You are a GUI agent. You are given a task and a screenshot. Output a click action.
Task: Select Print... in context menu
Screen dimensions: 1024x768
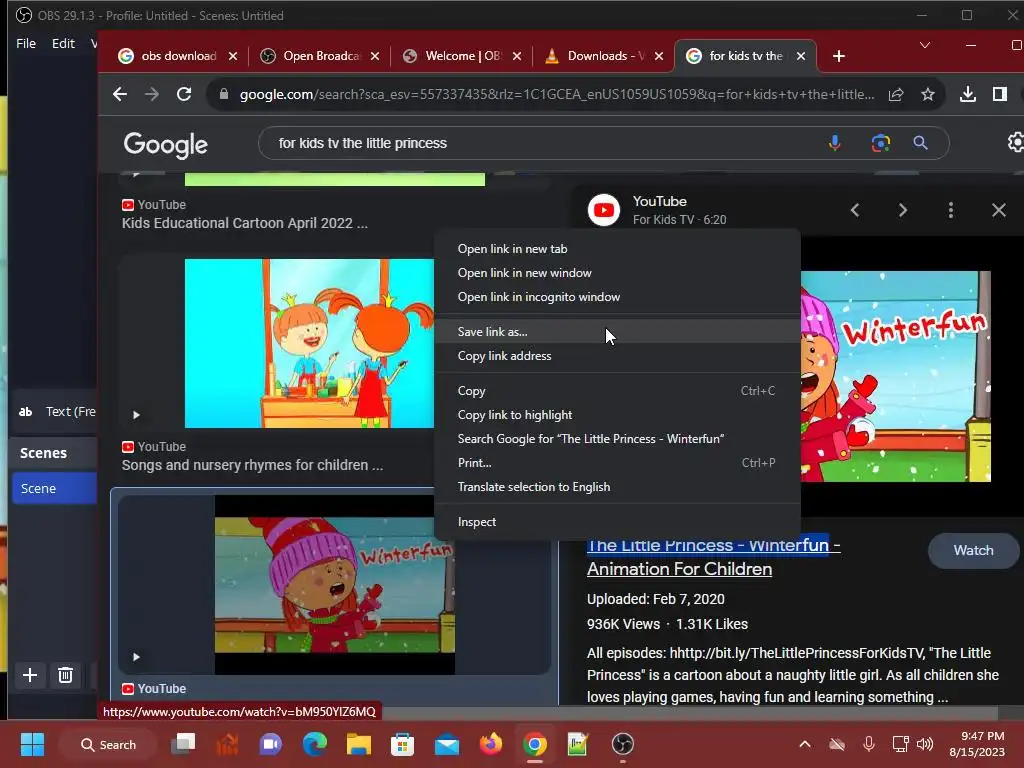[617, 463]
